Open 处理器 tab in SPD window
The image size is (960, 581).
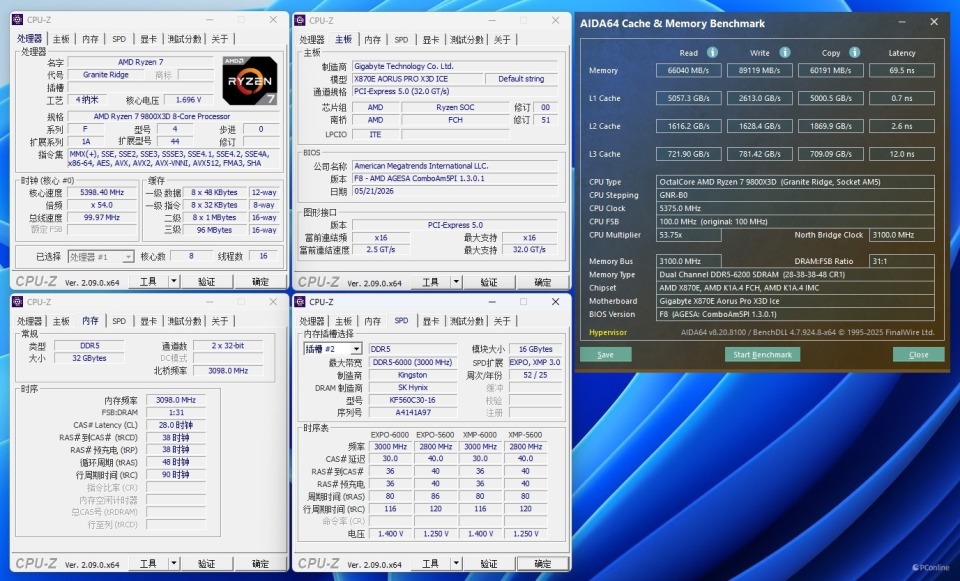tap(312, 321)
